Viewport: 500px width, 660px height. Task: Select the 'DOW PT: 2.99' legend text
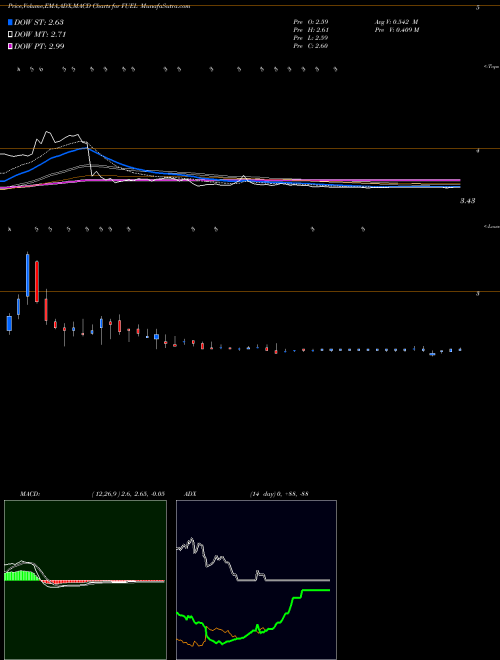pyautogui.click(x=39, y=46)
